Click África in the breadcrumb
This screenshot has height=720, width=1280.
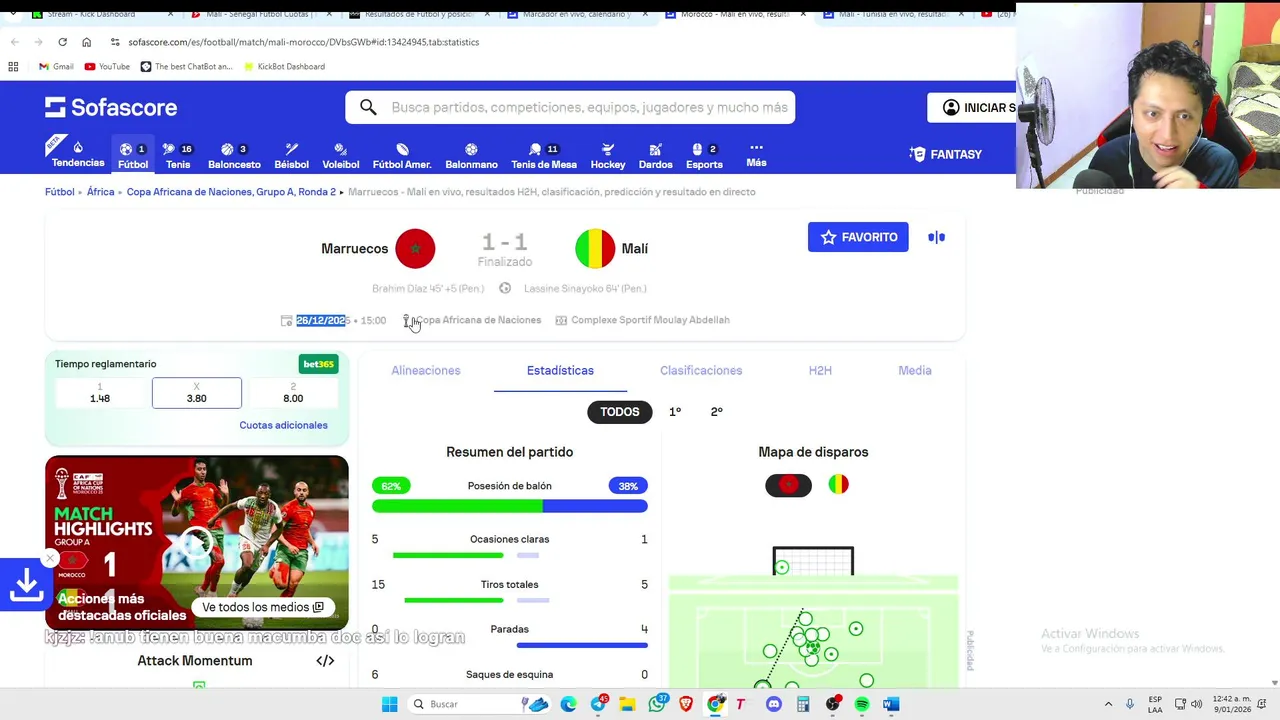100,191
